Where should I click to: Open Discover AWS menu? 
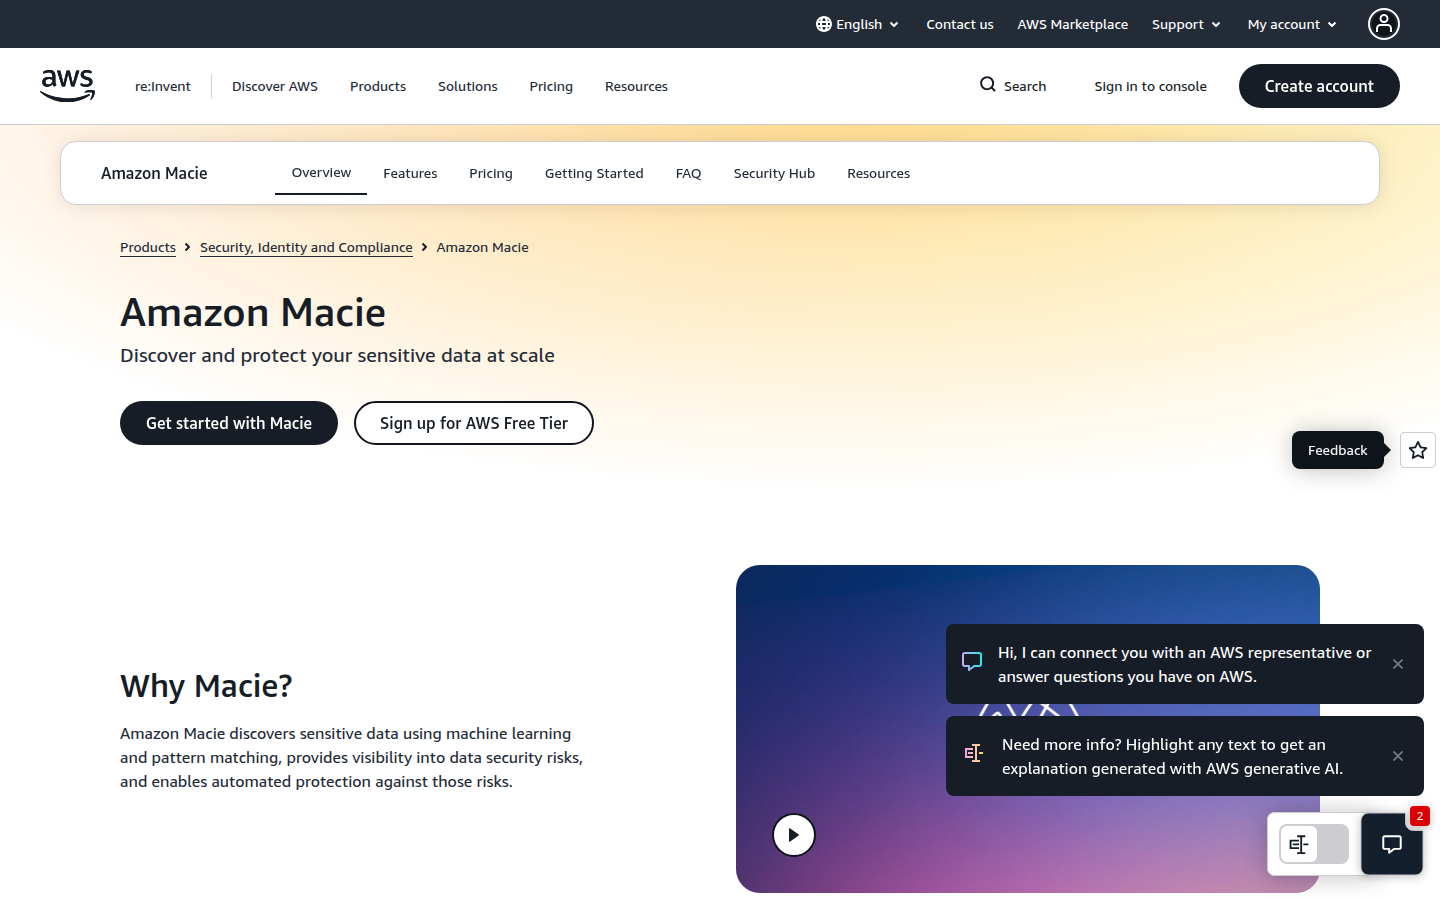tap(275, 86)
